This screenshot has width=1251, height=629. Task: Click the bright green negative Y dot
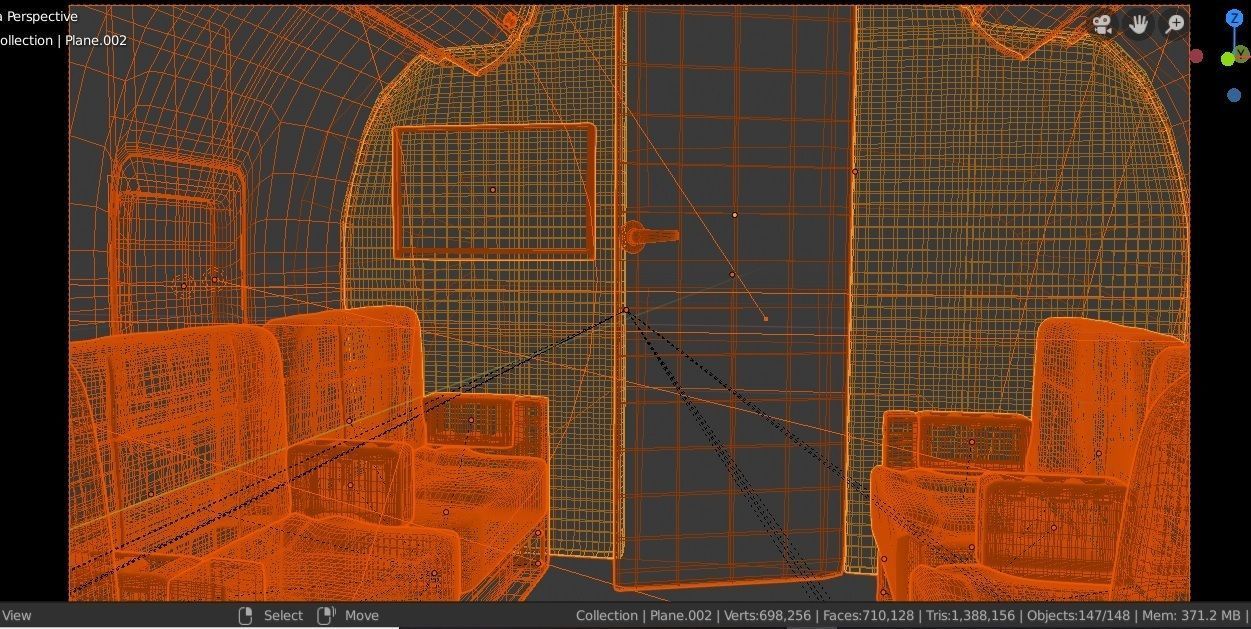point(1228,59)
